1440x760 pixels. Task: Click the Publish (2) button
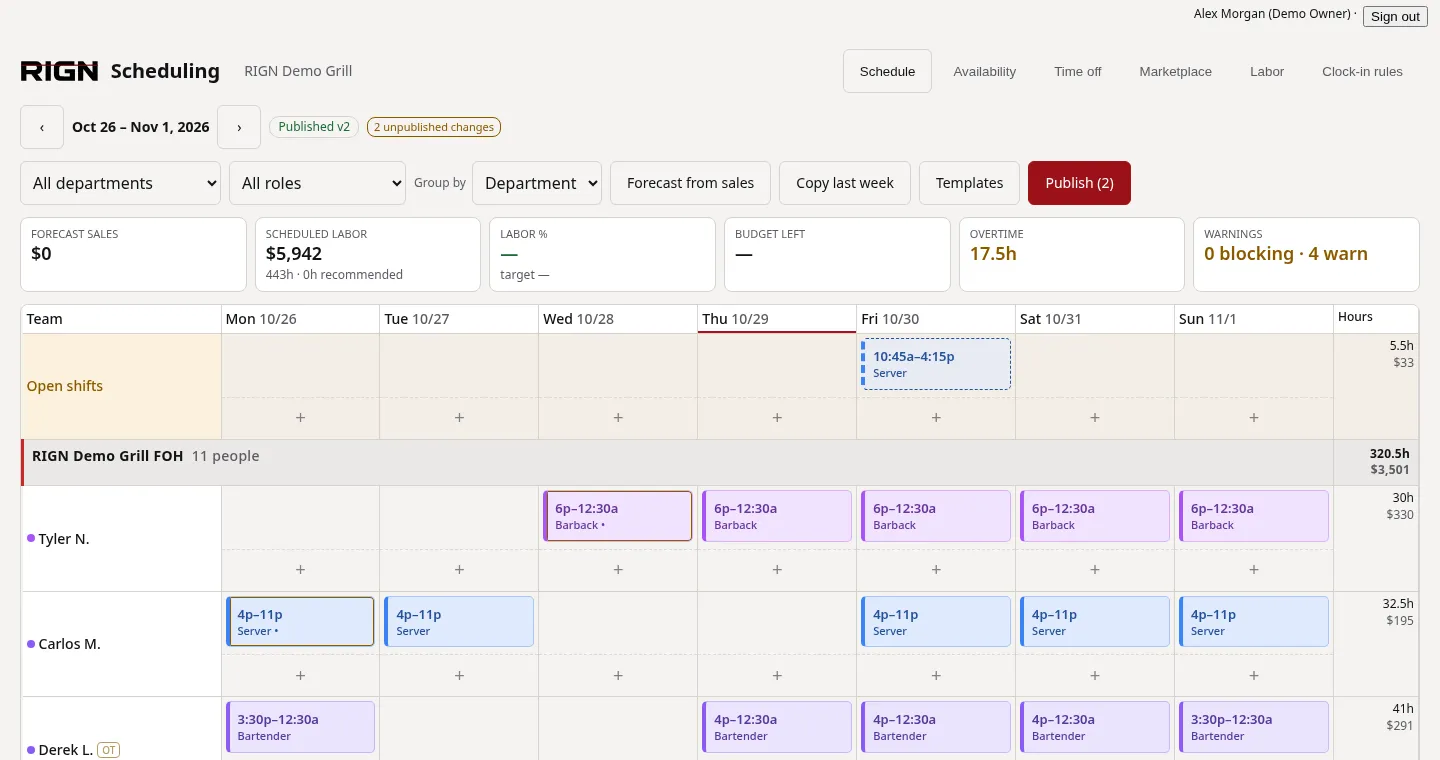tap(1079, 183)
